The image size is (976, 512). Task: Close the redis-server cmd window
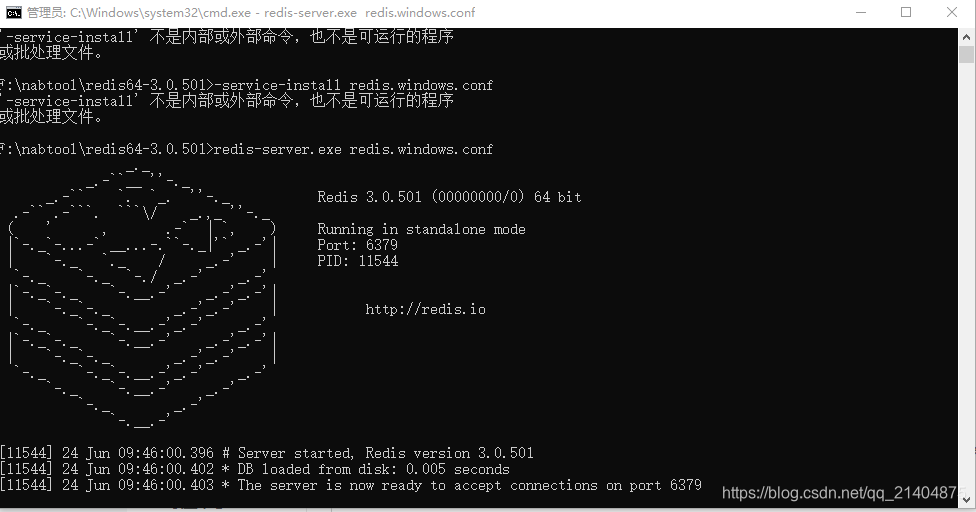click(952, 12)
